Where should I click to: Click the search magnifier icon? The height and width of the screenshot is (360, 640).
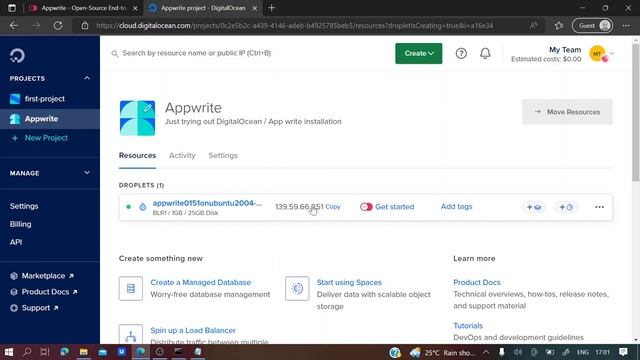(115, 53)
